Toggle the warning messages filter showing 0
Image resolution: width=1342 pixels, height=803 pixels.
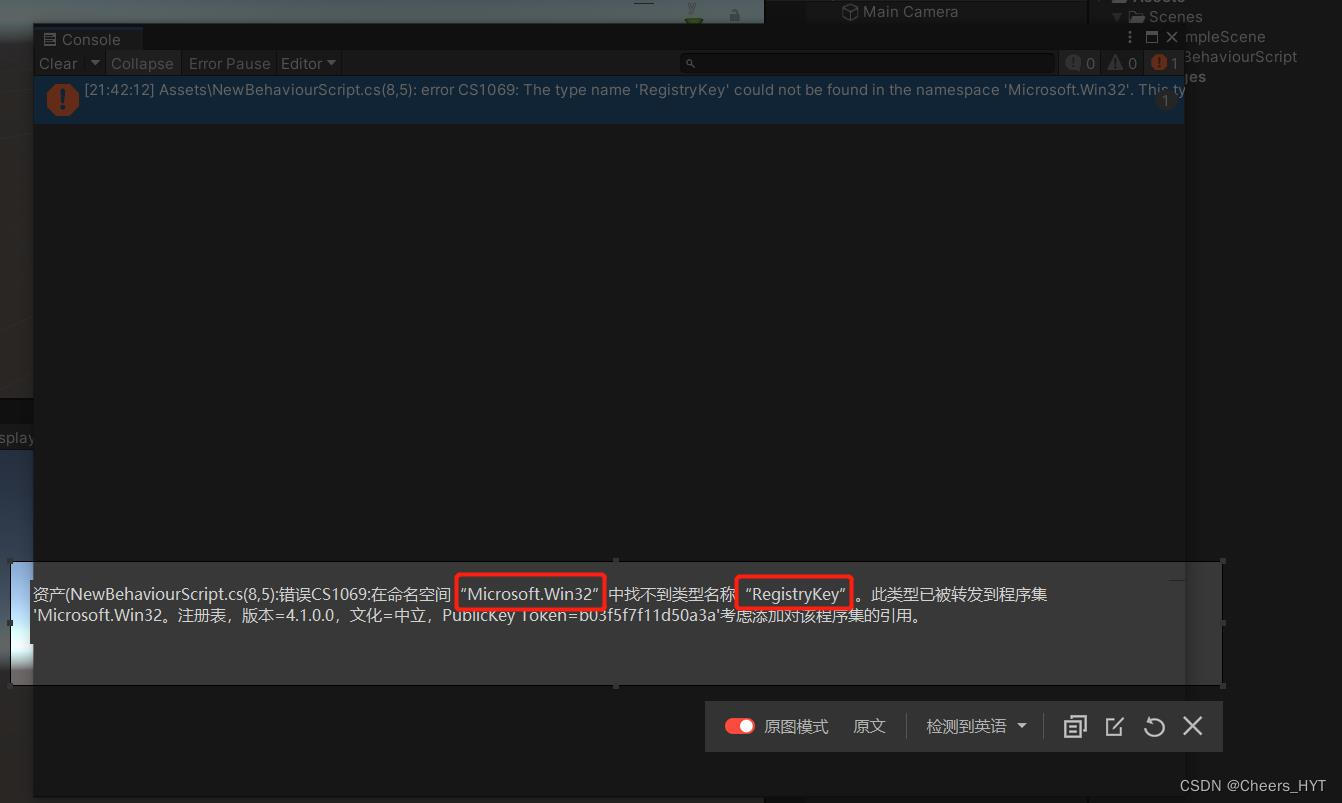(1121, 62)
